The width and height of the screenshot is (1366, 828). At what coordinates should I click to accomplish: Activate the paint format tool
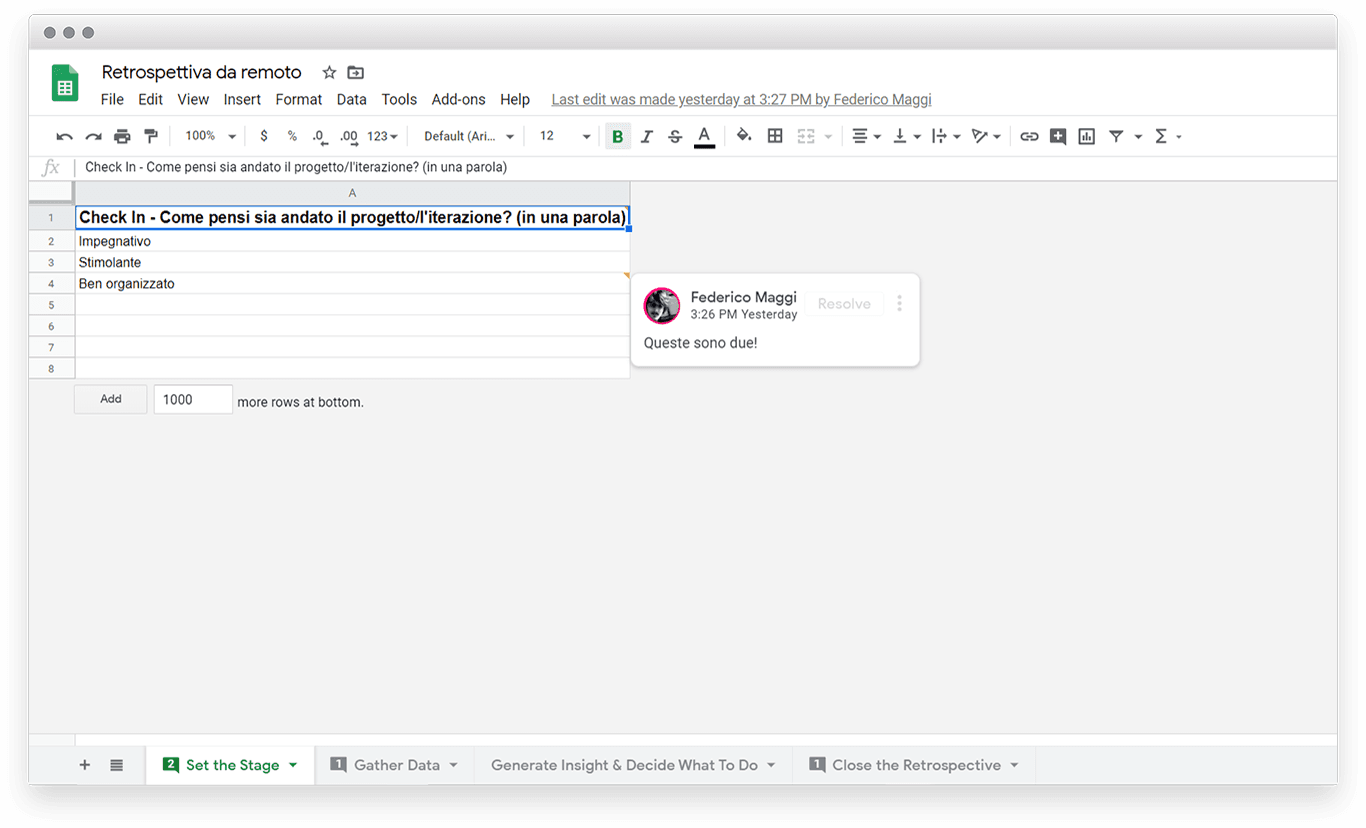[151, 136]
